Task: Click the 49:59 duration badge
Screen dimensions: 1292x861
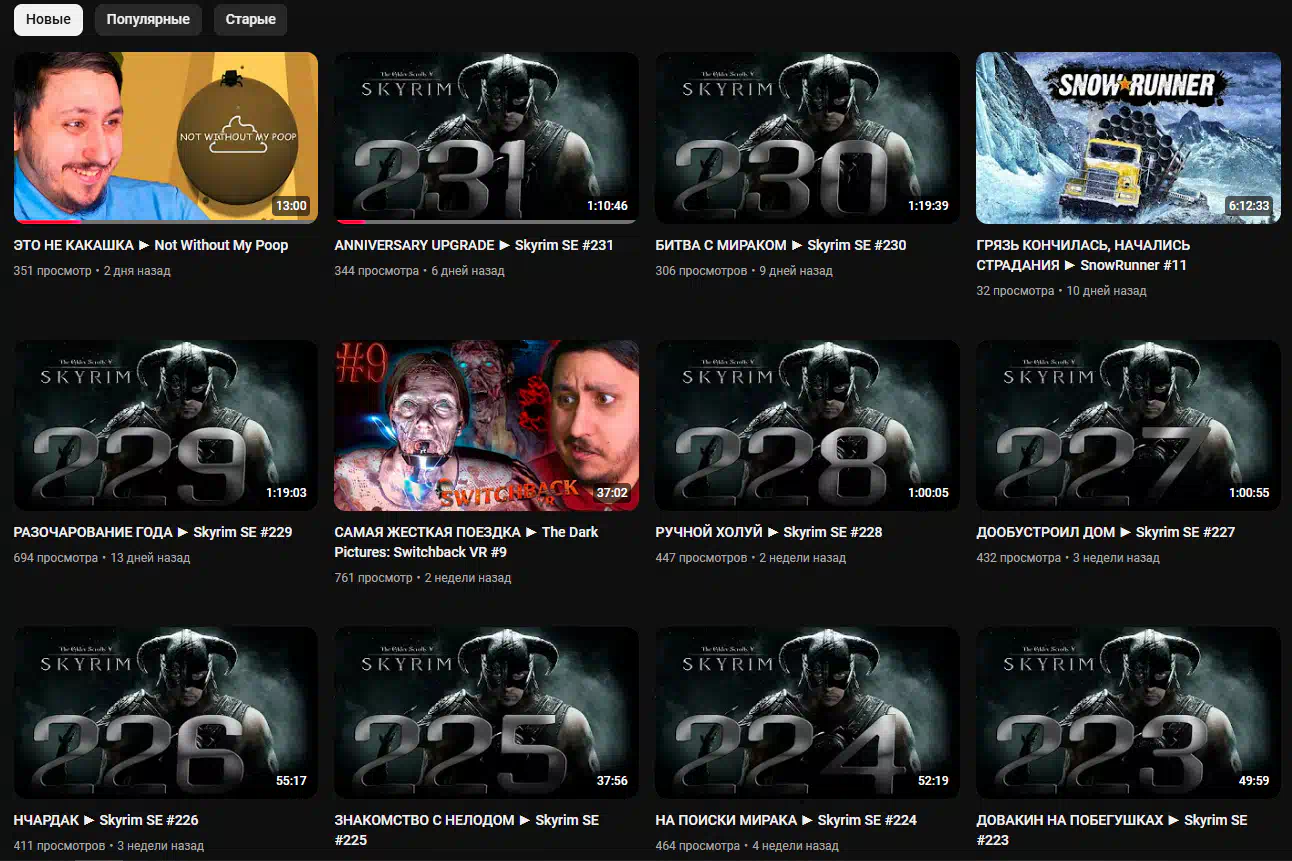Action: [1254, 781]
